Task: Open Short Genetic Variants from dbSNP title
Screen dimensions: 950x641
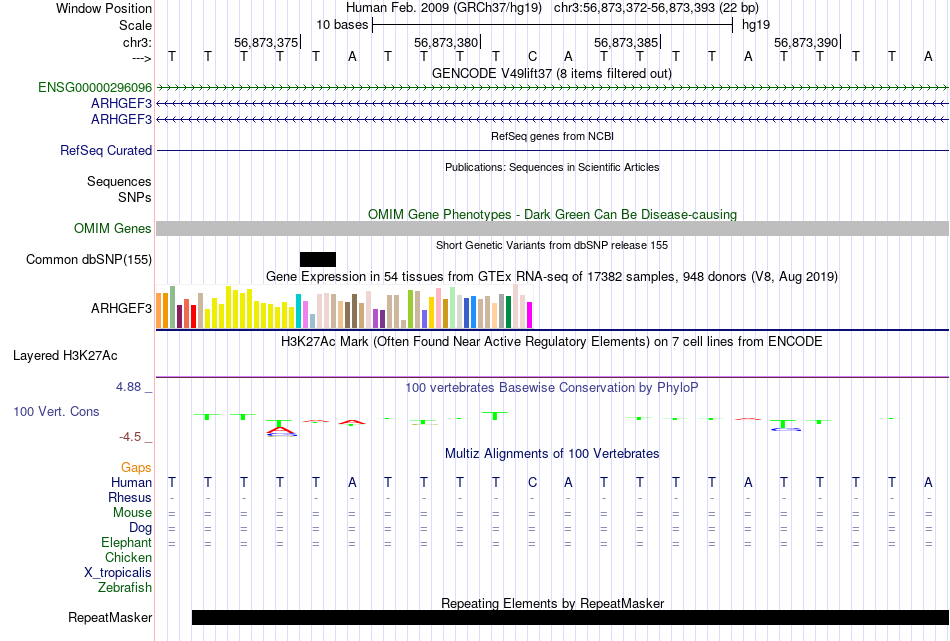Action: 552,245
